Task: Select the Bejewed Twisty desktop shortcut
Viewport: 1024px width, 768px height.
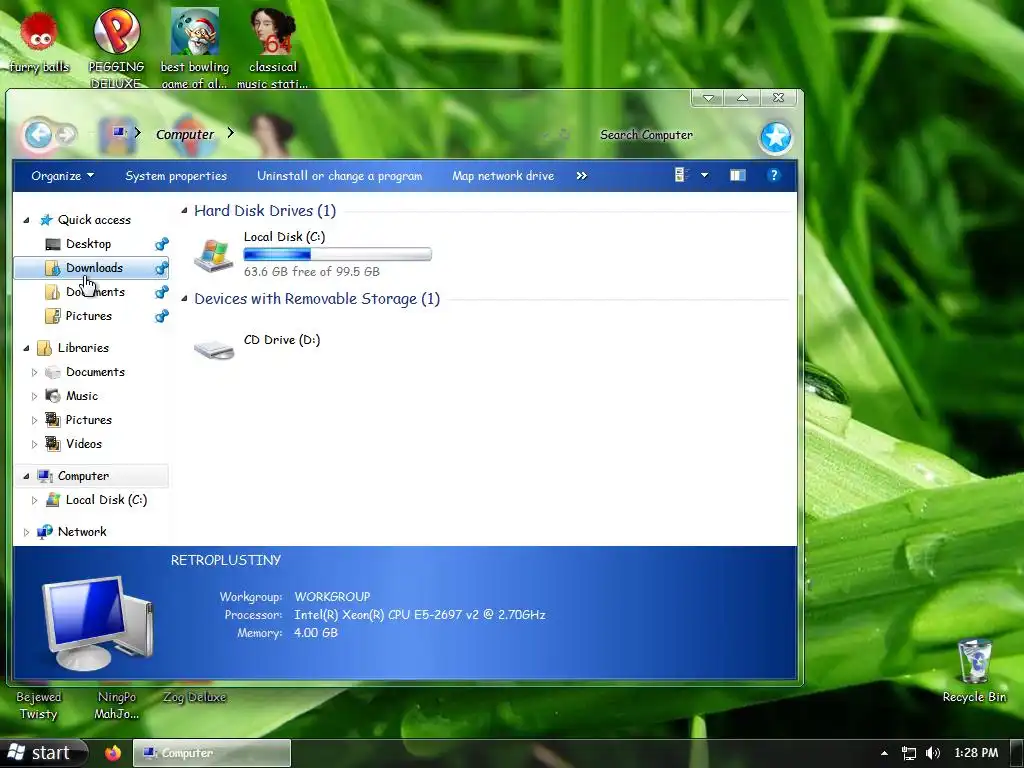Action: coord(39,705)
